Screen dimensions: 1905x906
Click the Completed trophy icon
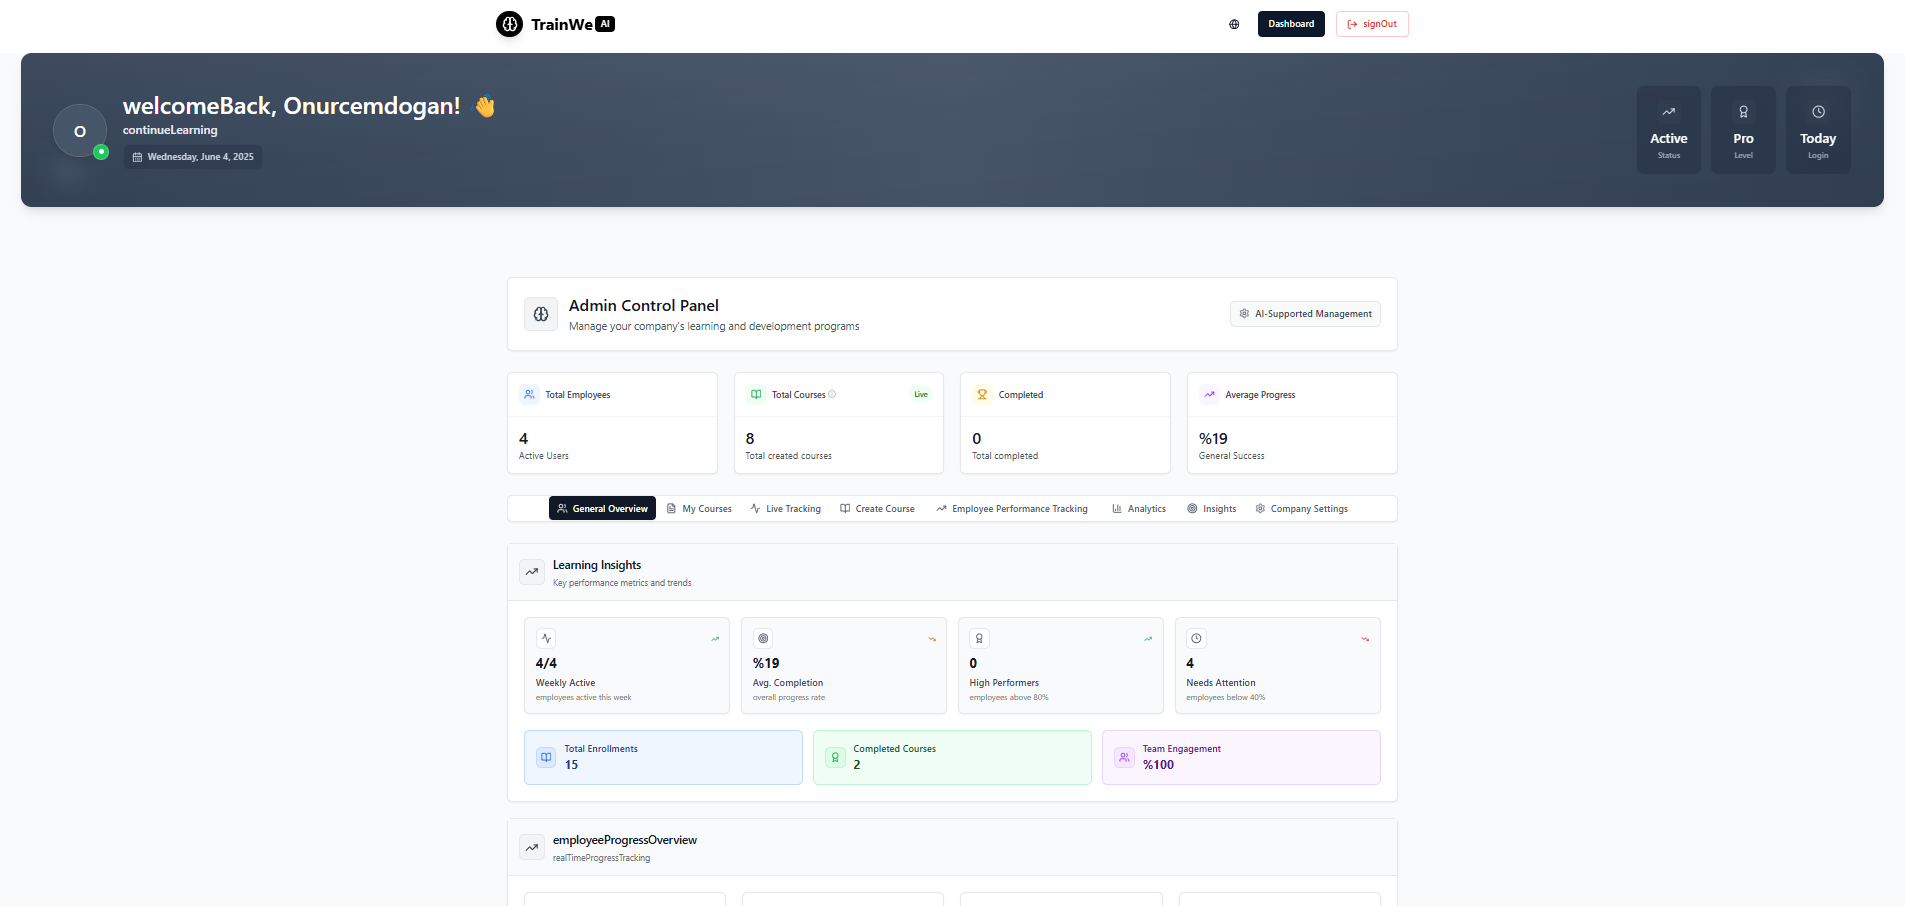[982, 395]
